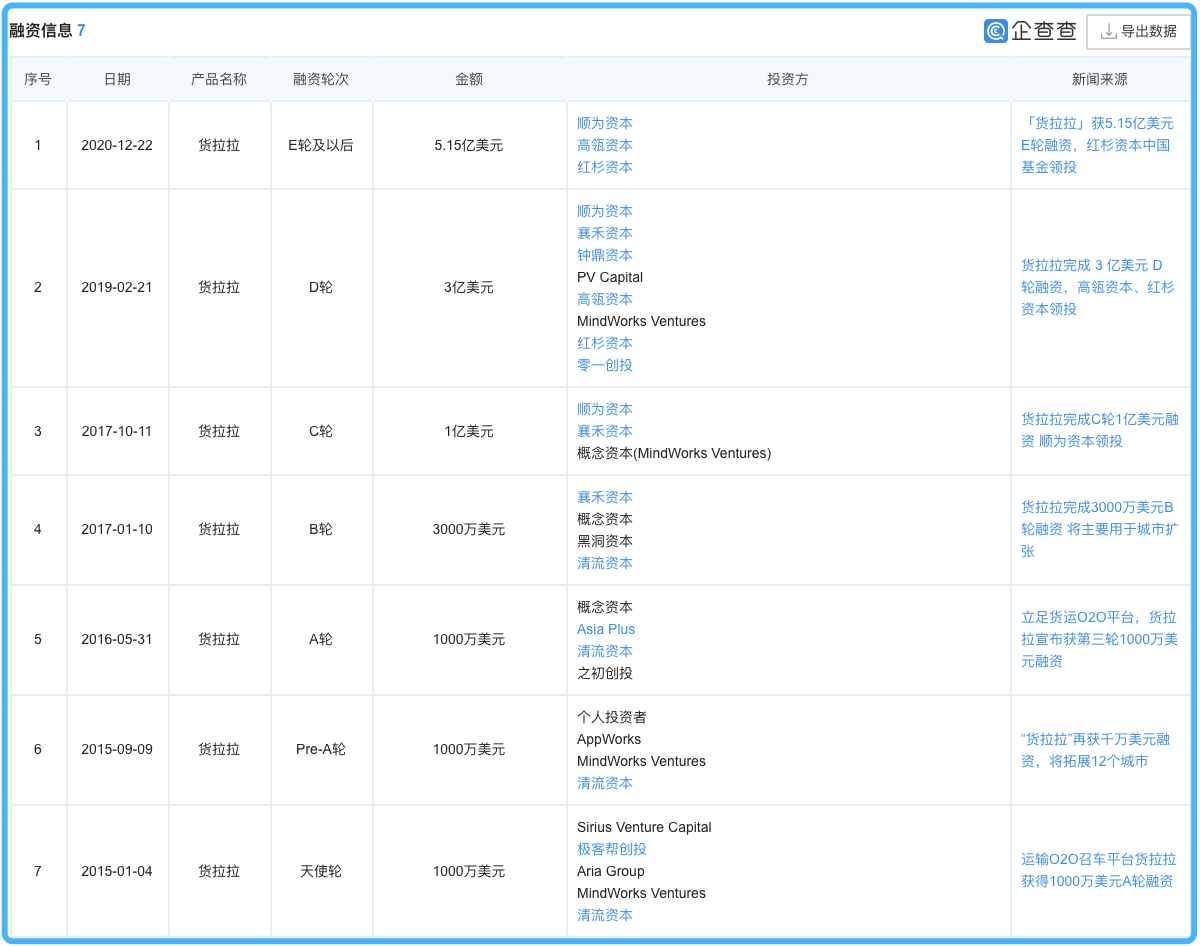Open 极客帮创投 investor link
This screenshot has width=1200, height=946.
[611, 849]
